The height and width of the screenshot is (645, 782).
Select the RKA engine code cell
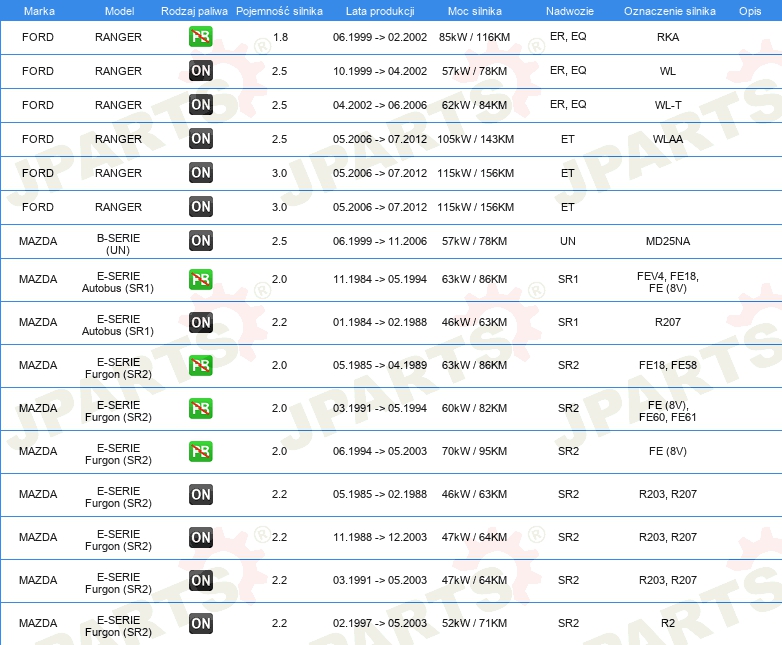(x=668, y=37)
